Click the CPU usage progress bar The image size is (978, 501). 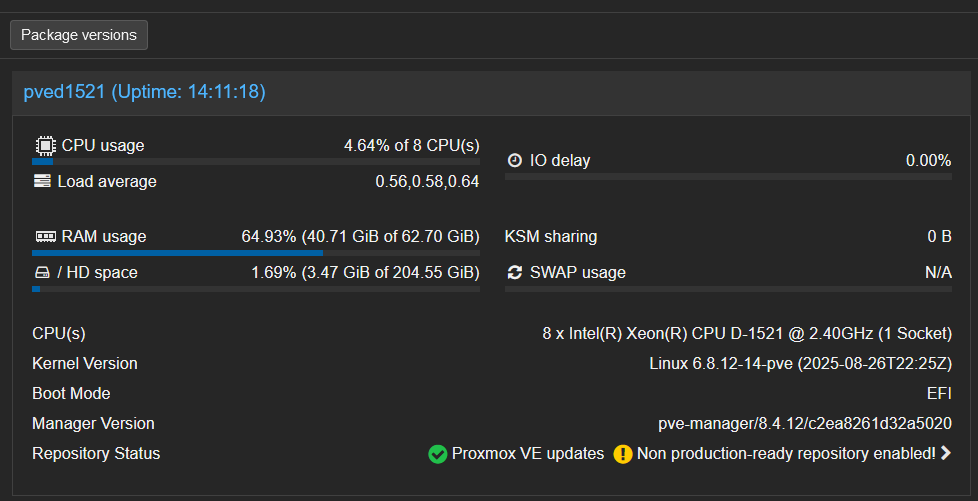point(256,161)
